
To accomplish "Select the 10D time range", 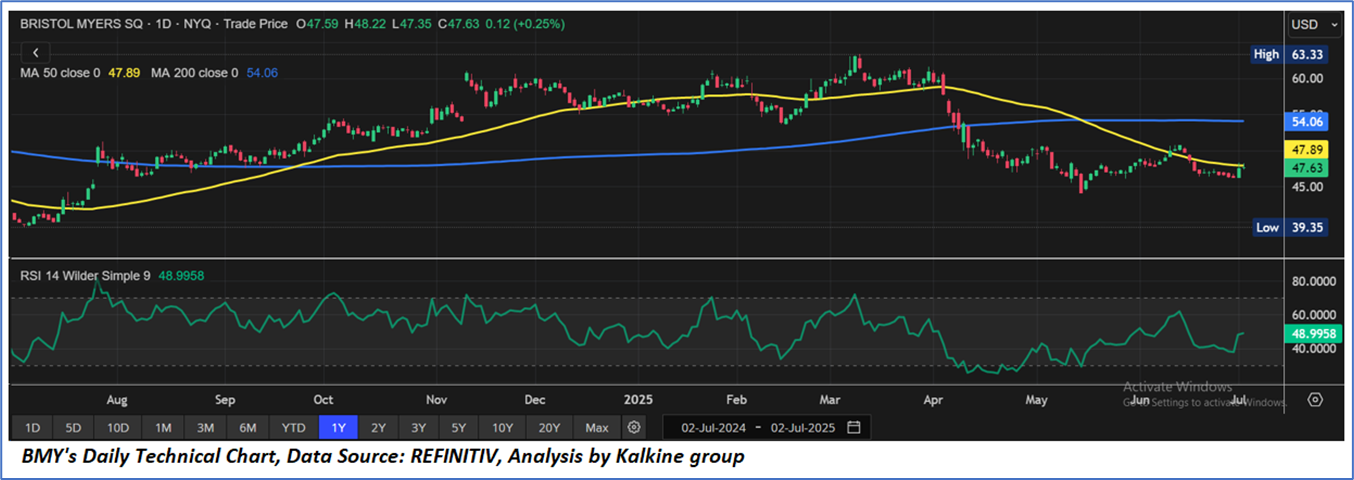I will coord(117,428).
